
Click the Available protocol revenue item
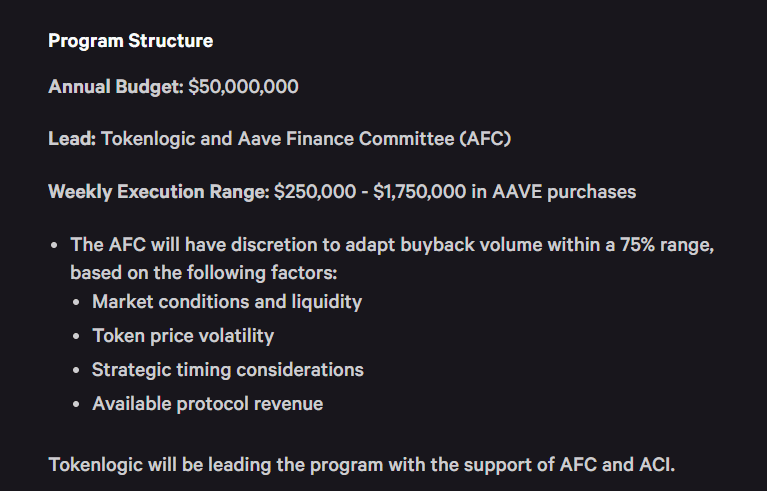click(208, 404)
